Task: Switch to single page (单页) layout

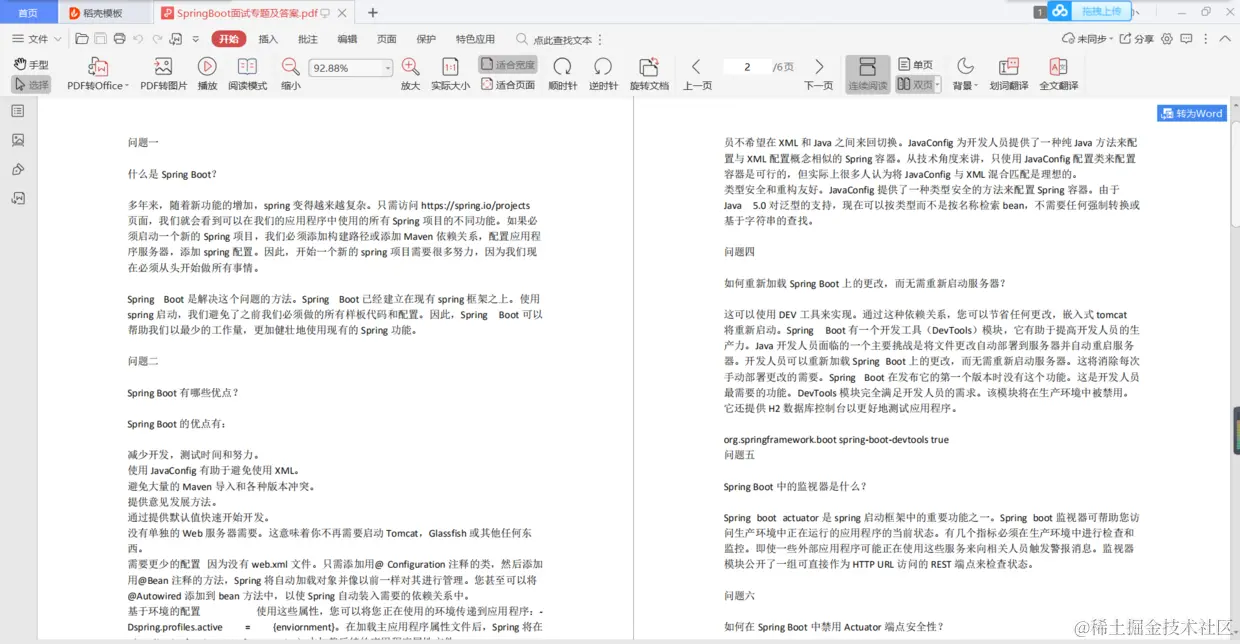Action: coord(916,65)
